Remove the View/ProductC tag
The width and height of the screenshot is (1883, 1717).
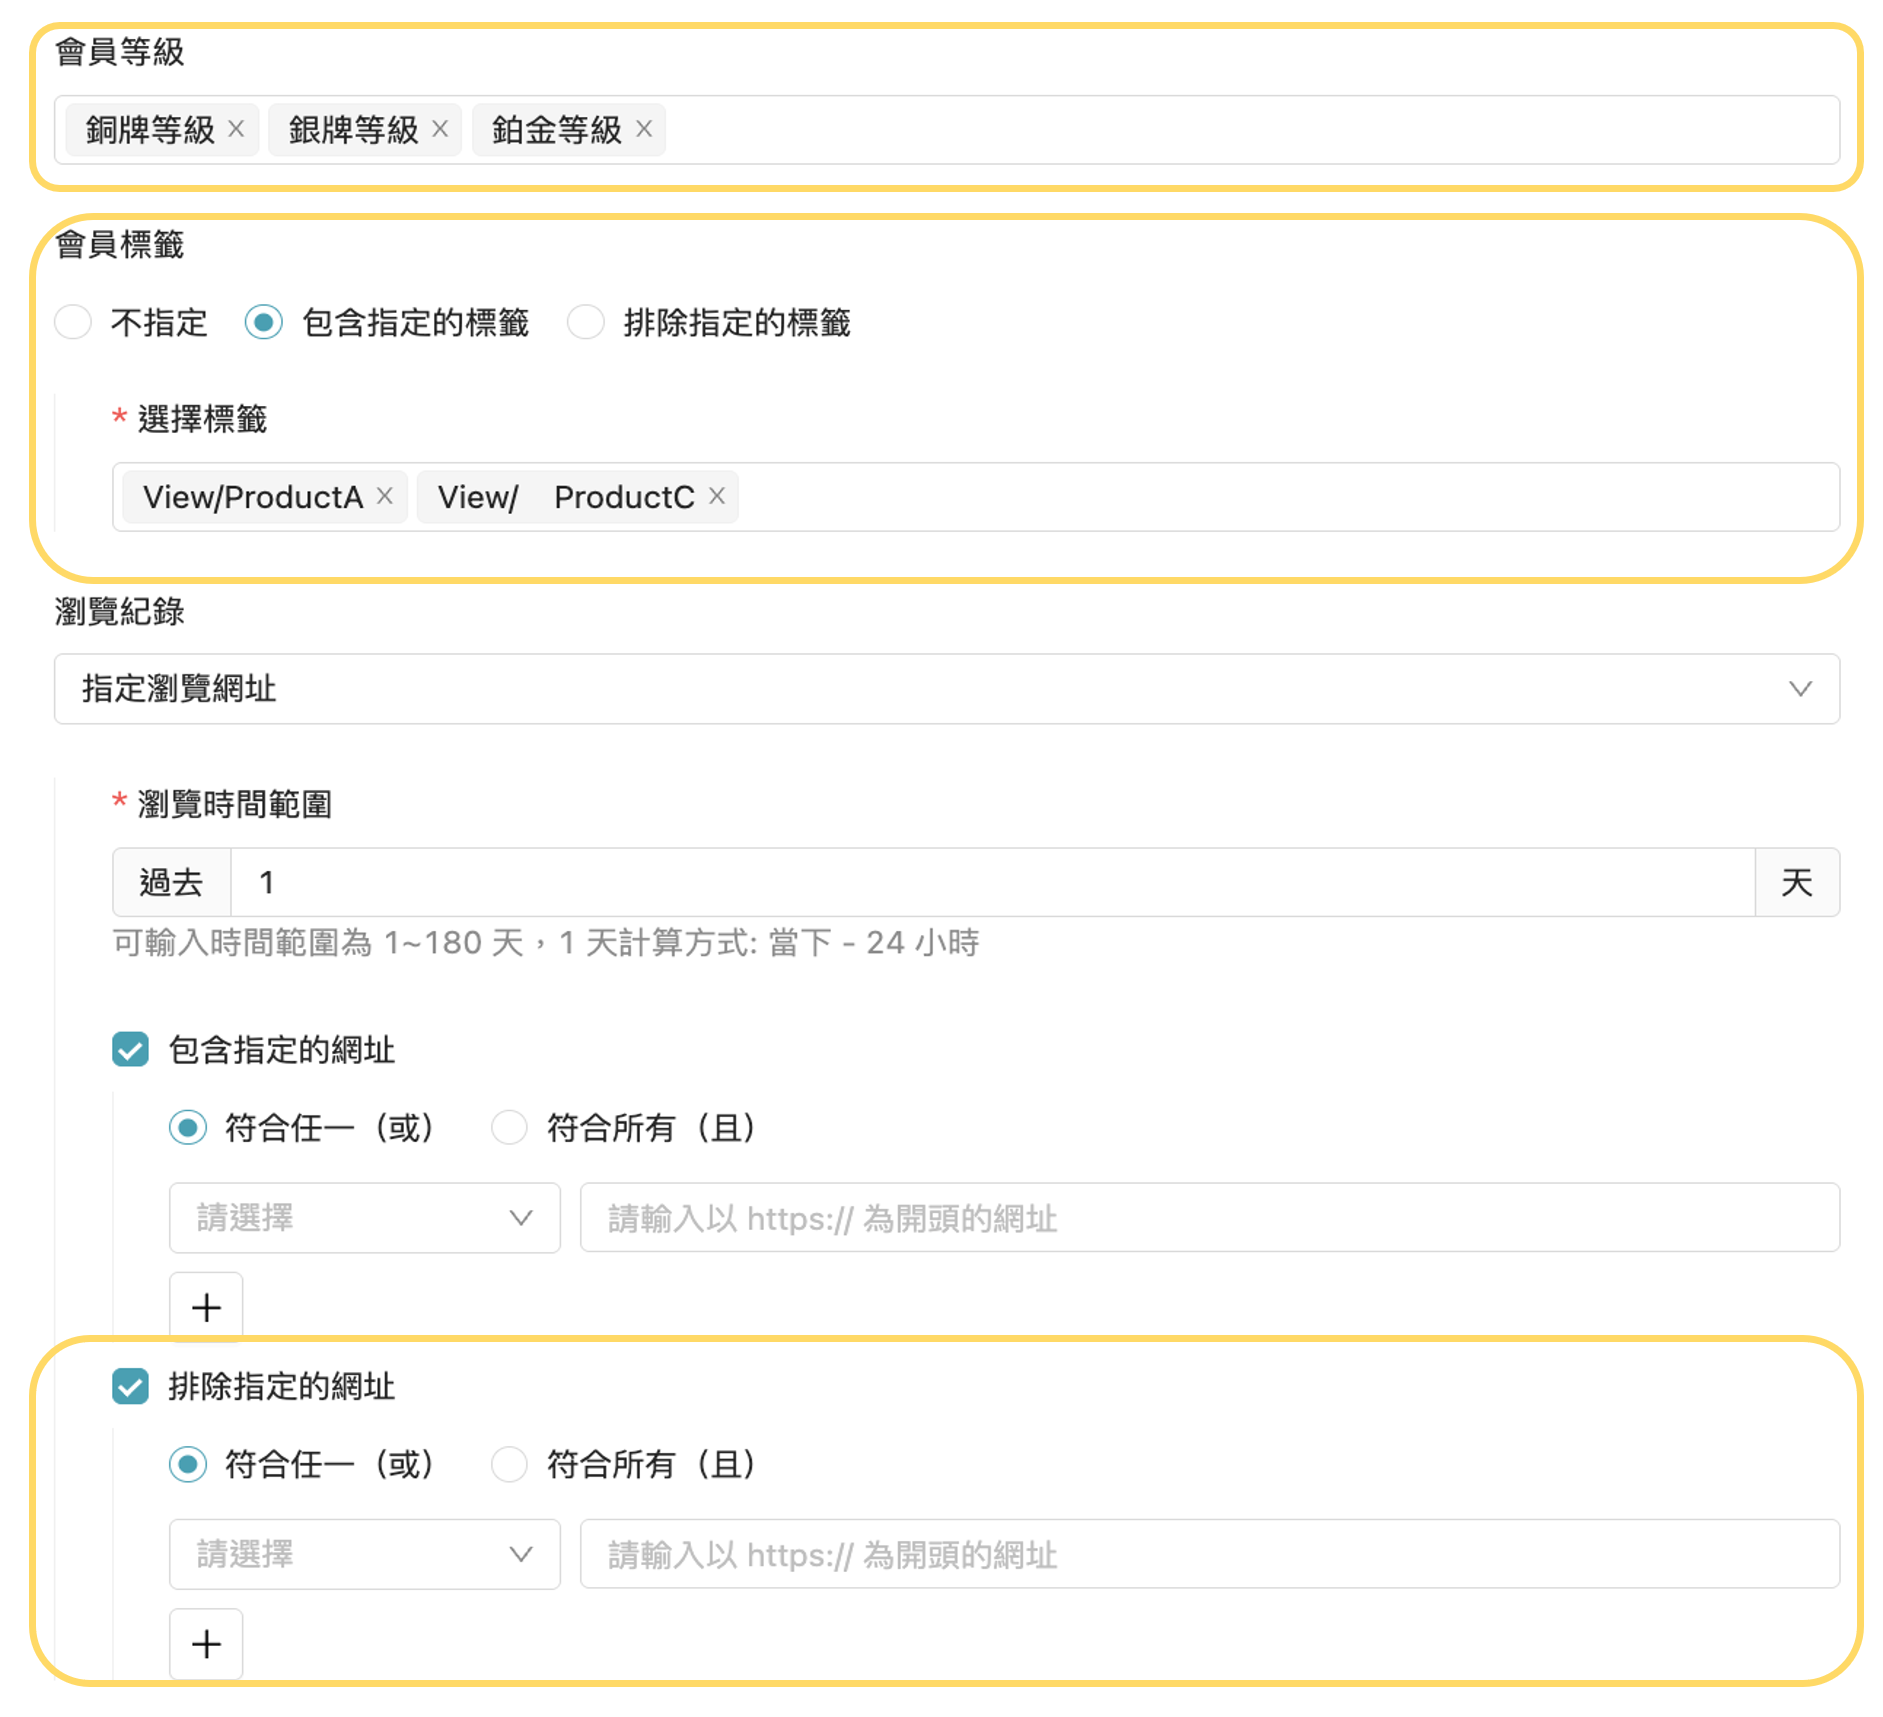point(716,496)
